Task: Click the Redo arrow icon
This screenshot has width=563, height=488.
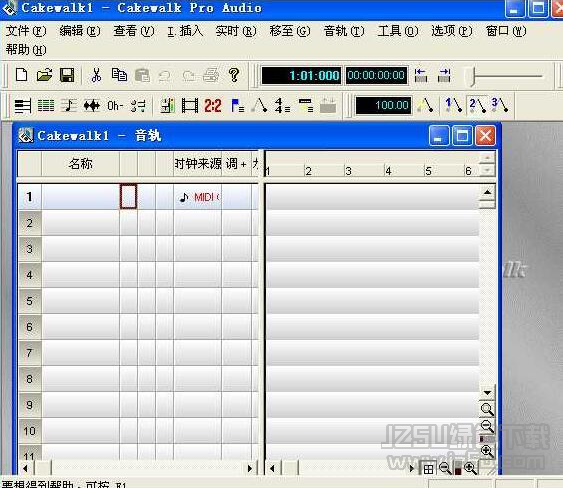Action: point(188,75)
